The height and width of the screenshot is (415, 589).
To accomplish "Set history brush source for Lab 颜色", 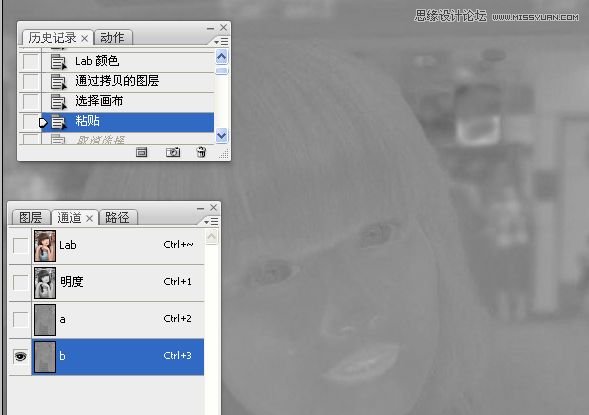I will [x=30, y=62].
